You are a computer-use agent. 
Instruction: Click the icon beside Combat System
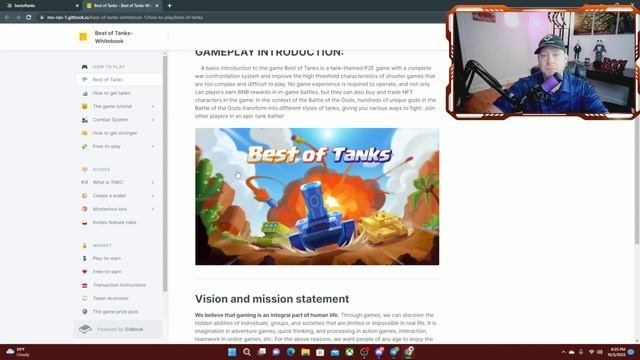(x=84, y=120)
